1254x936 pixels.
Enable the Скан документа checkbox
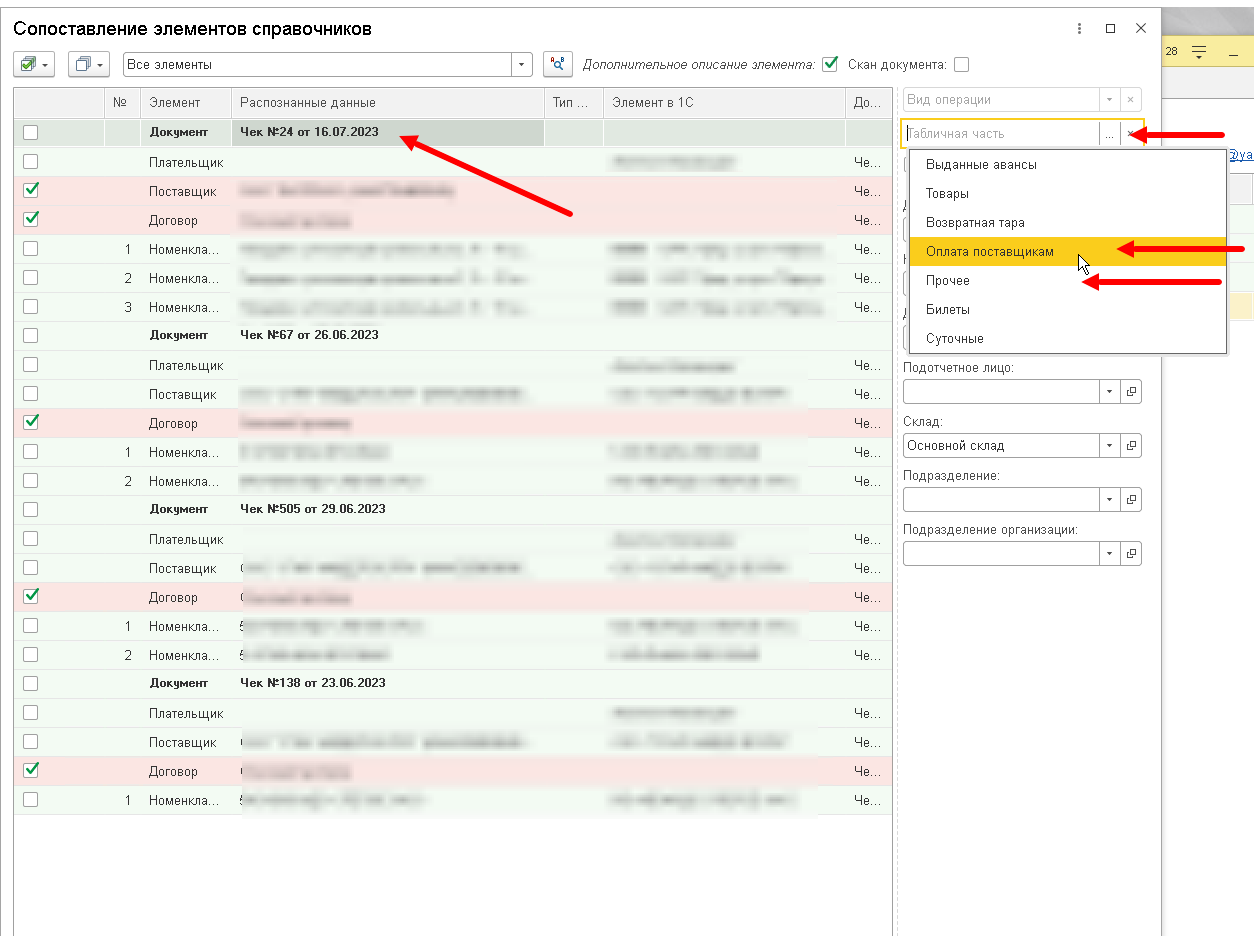click(961, 65)
